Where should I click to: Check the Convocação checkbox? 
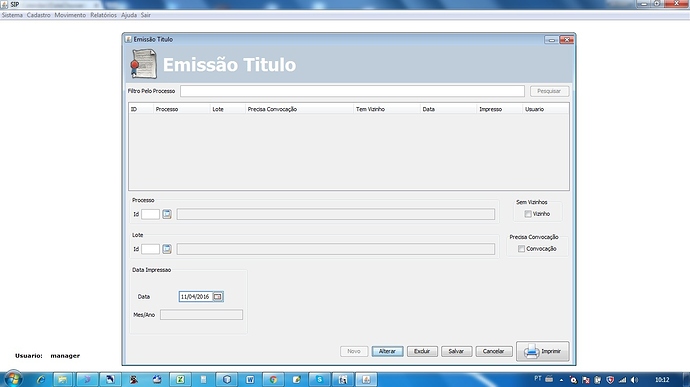tap(521, 249)
